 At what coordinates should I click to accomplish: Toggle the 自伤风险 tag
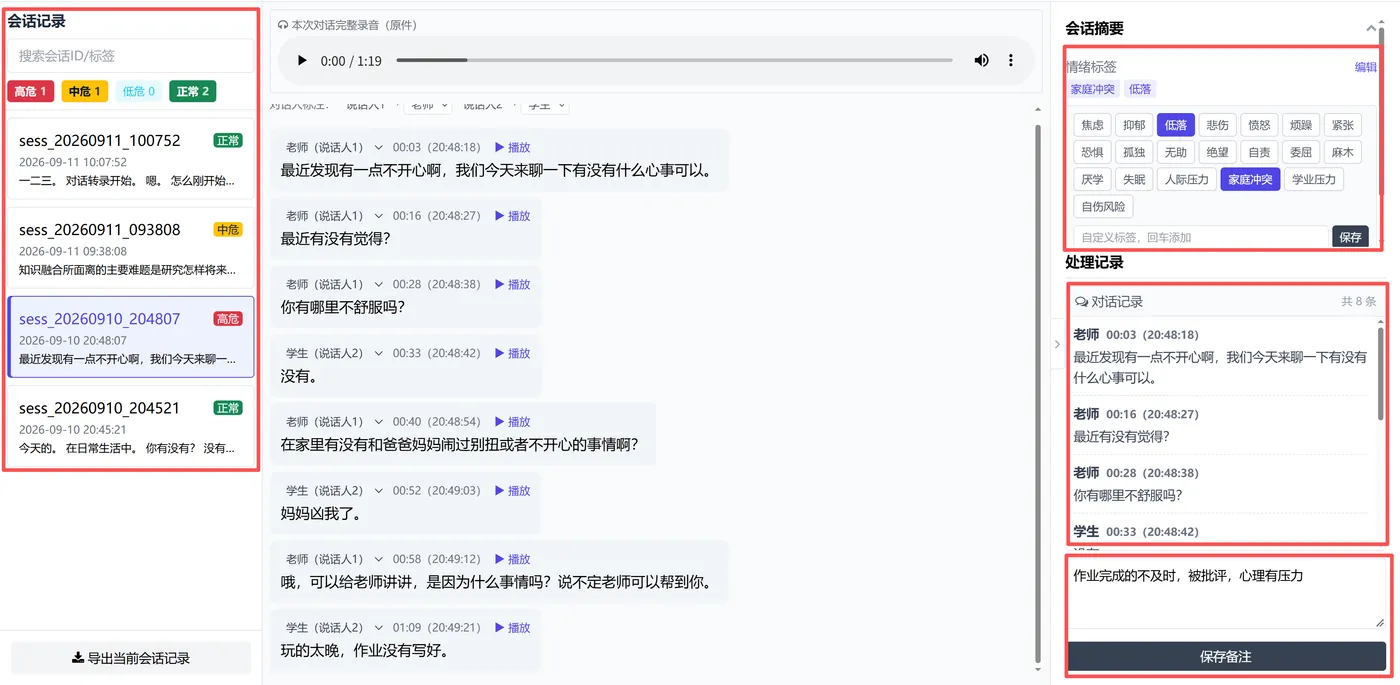point(1103,207)
